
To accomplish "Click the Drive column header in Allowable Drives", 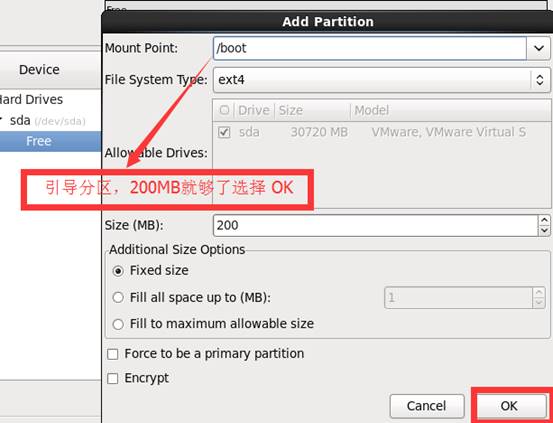I will click(254, 110).
